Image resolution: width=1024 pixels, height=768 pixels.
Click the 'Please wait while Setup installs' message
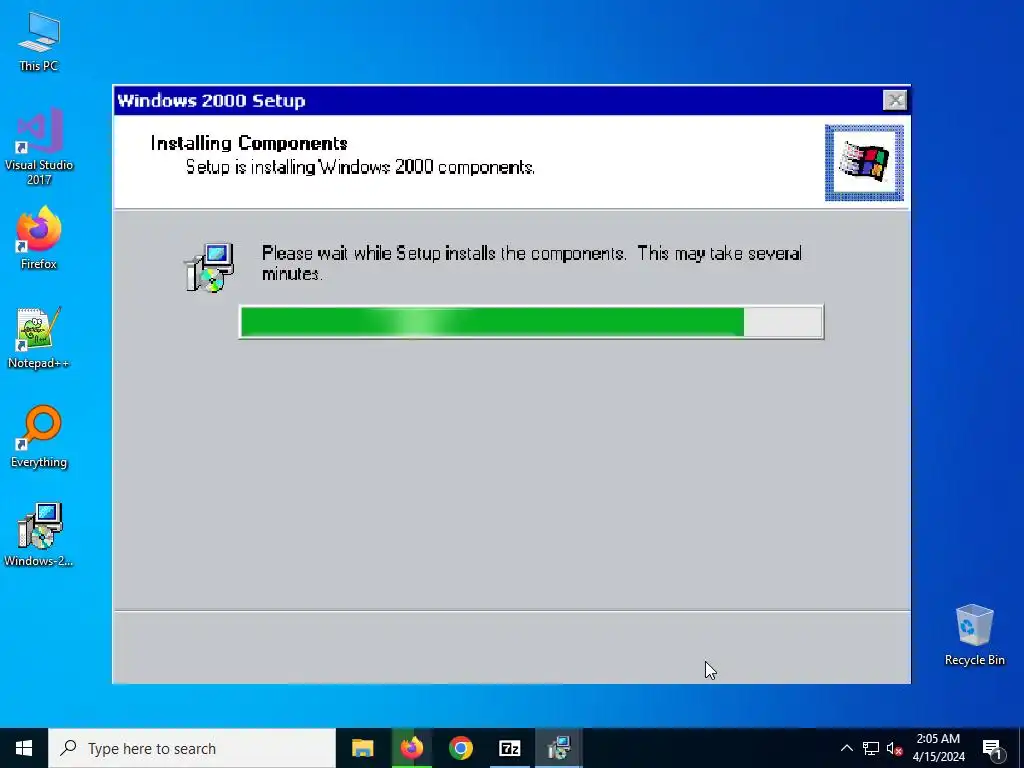(x=532, y=263)
